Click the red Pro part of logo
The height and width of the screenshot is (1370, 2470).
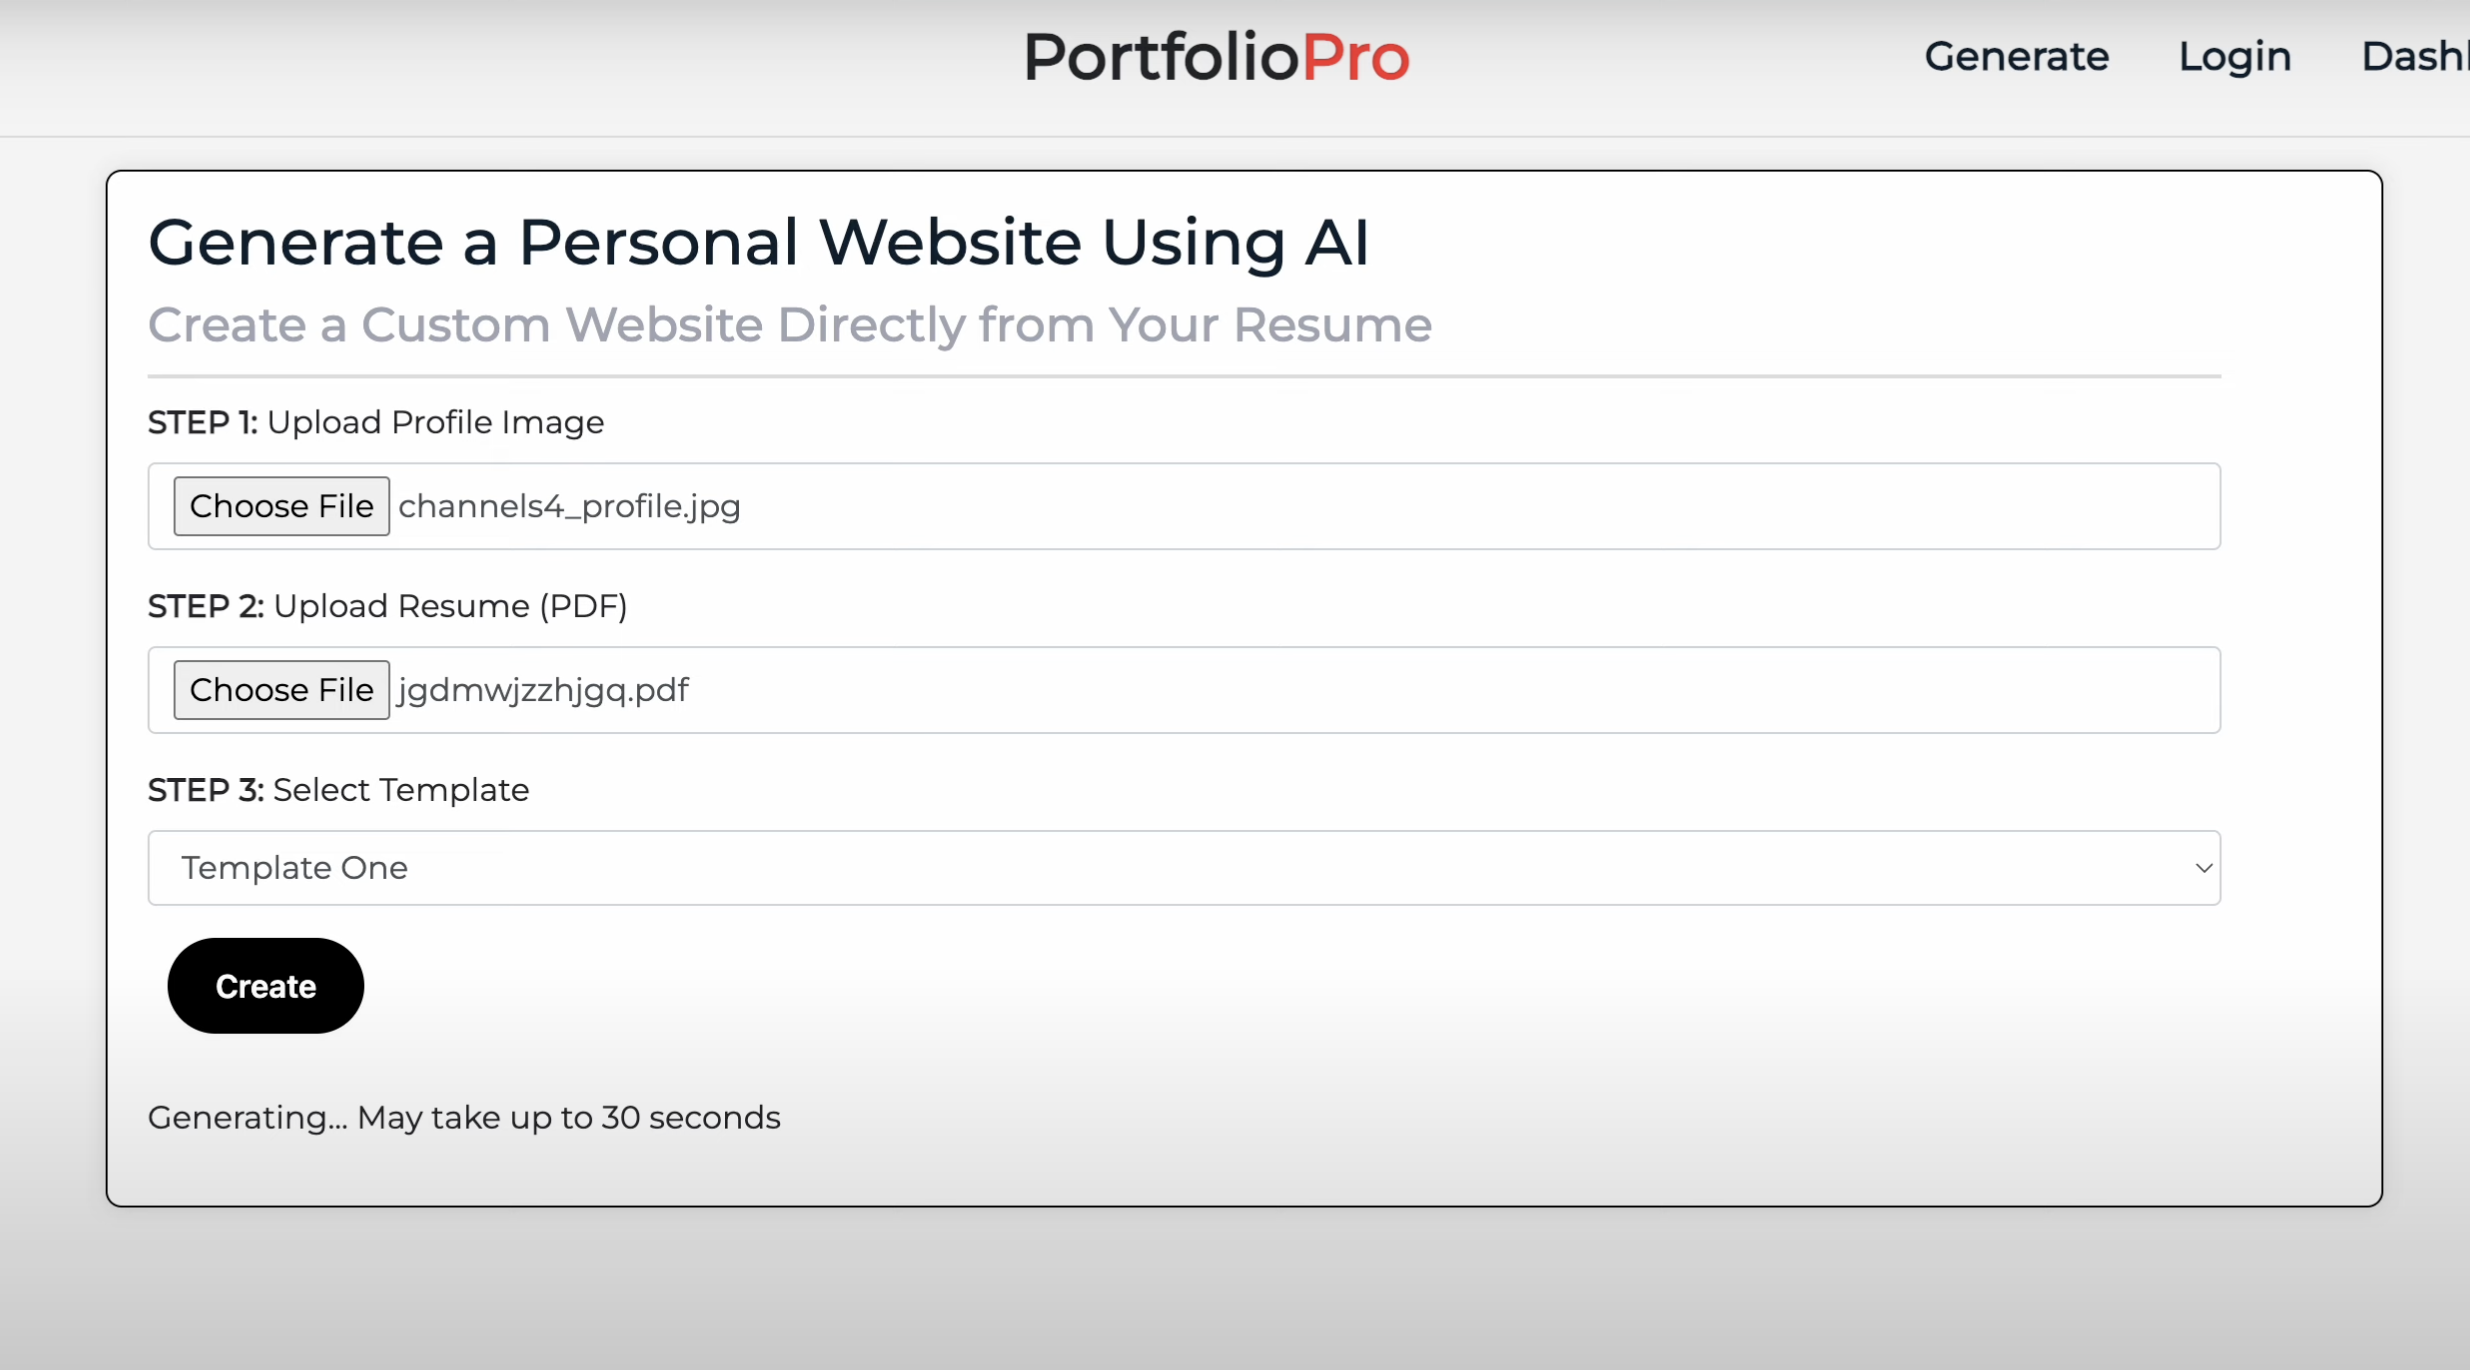(x=1355, y=57)
